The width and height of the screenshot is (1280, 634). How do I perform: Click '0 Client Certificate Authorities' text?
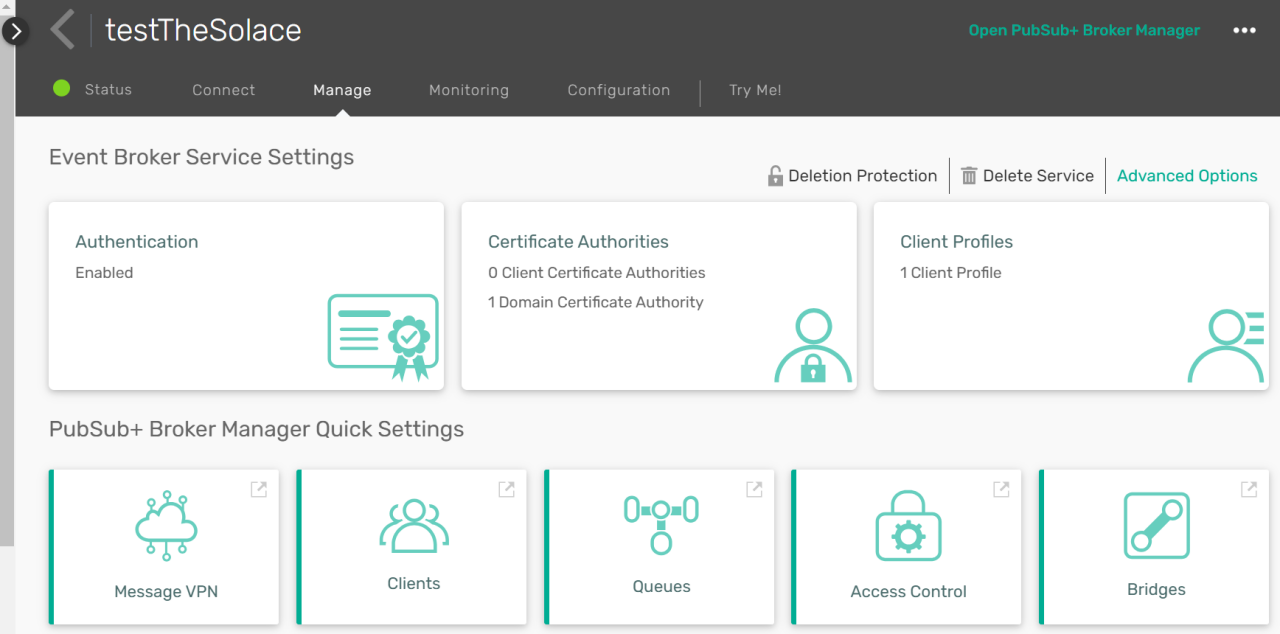click(x=596, y=273)
